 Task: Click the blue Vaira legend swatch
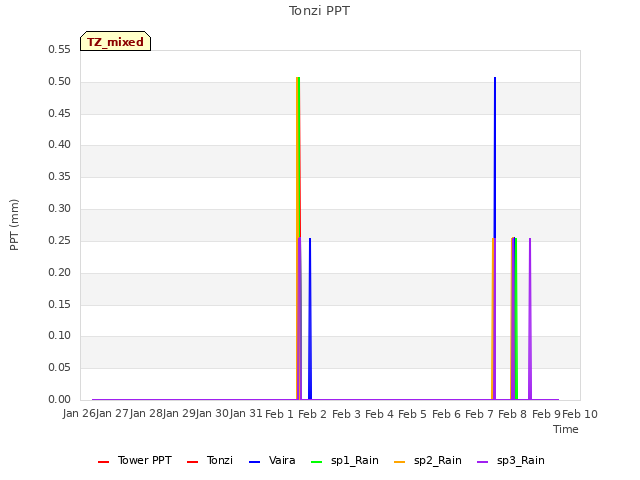point(254,462)
